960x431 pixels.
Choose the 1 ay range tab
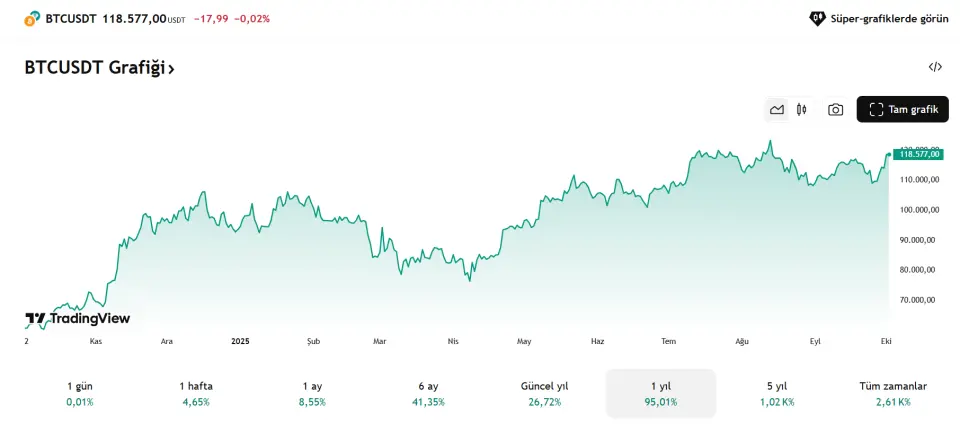[312, 393]
